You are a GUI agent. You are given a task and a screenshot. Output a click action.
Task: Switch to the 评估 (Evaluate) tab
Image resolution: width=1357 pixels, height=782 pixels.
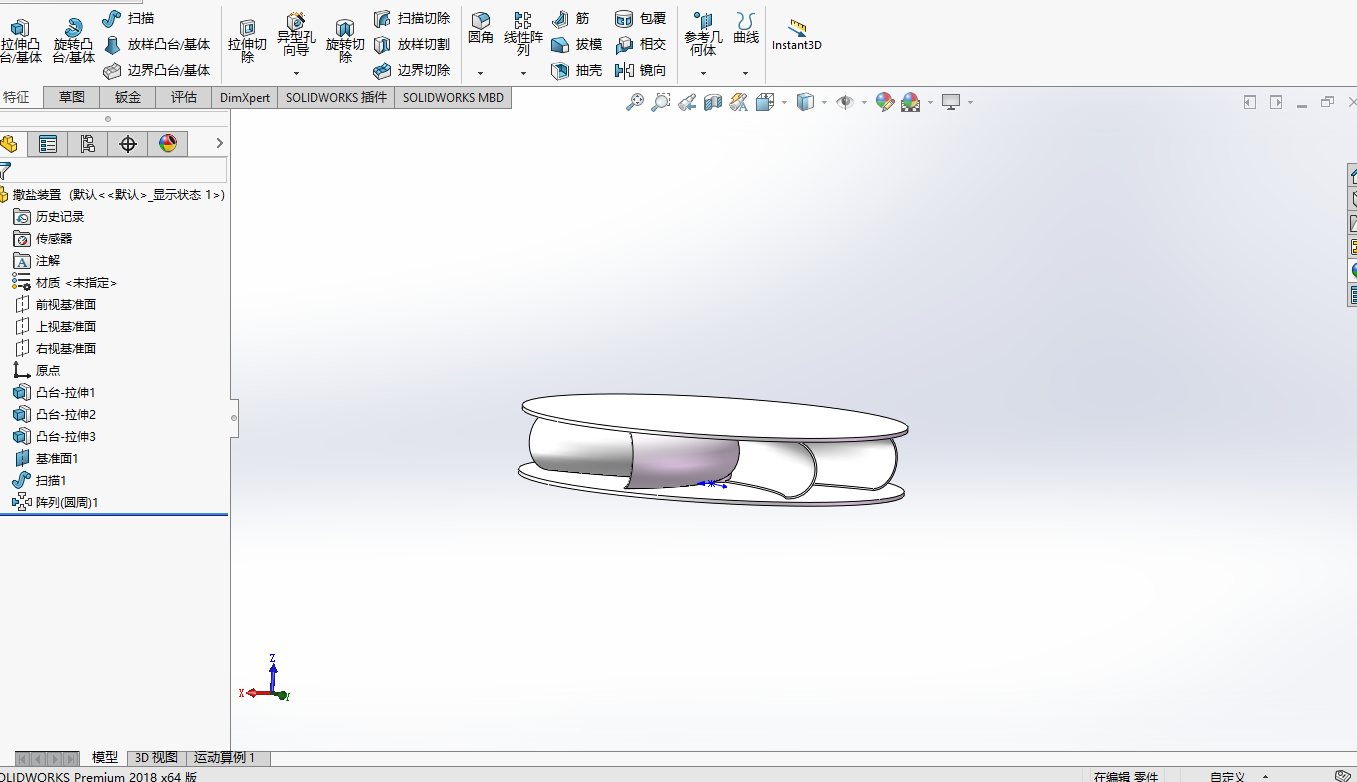(x=184, y=97)
